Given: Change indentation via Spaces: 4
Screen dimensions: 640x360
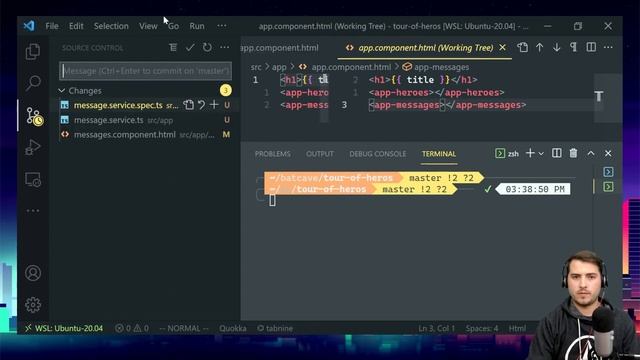Looking at the screenshot, I should click(x=482, y=328).
